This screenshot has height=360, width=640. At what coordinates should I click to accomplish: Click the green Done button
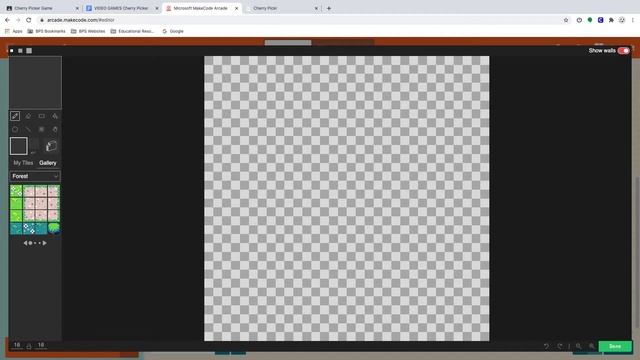(615, 346)
